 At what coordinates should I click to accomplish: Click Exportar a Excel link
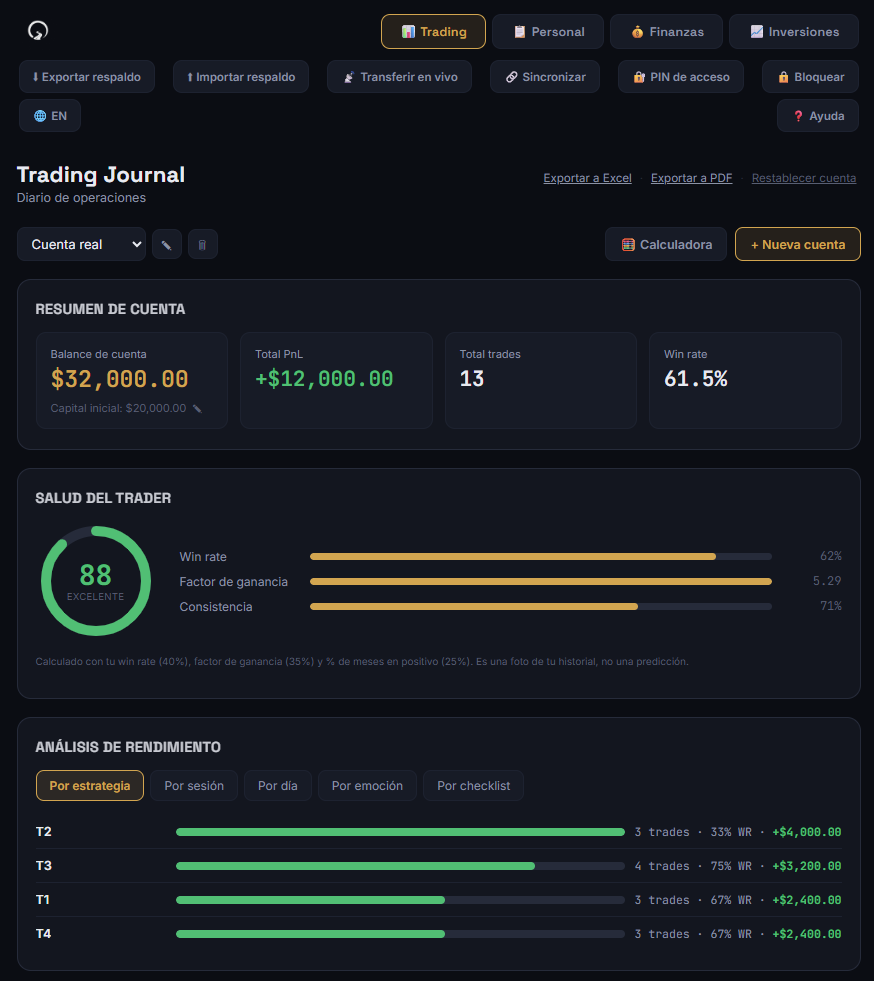(587, 178)
